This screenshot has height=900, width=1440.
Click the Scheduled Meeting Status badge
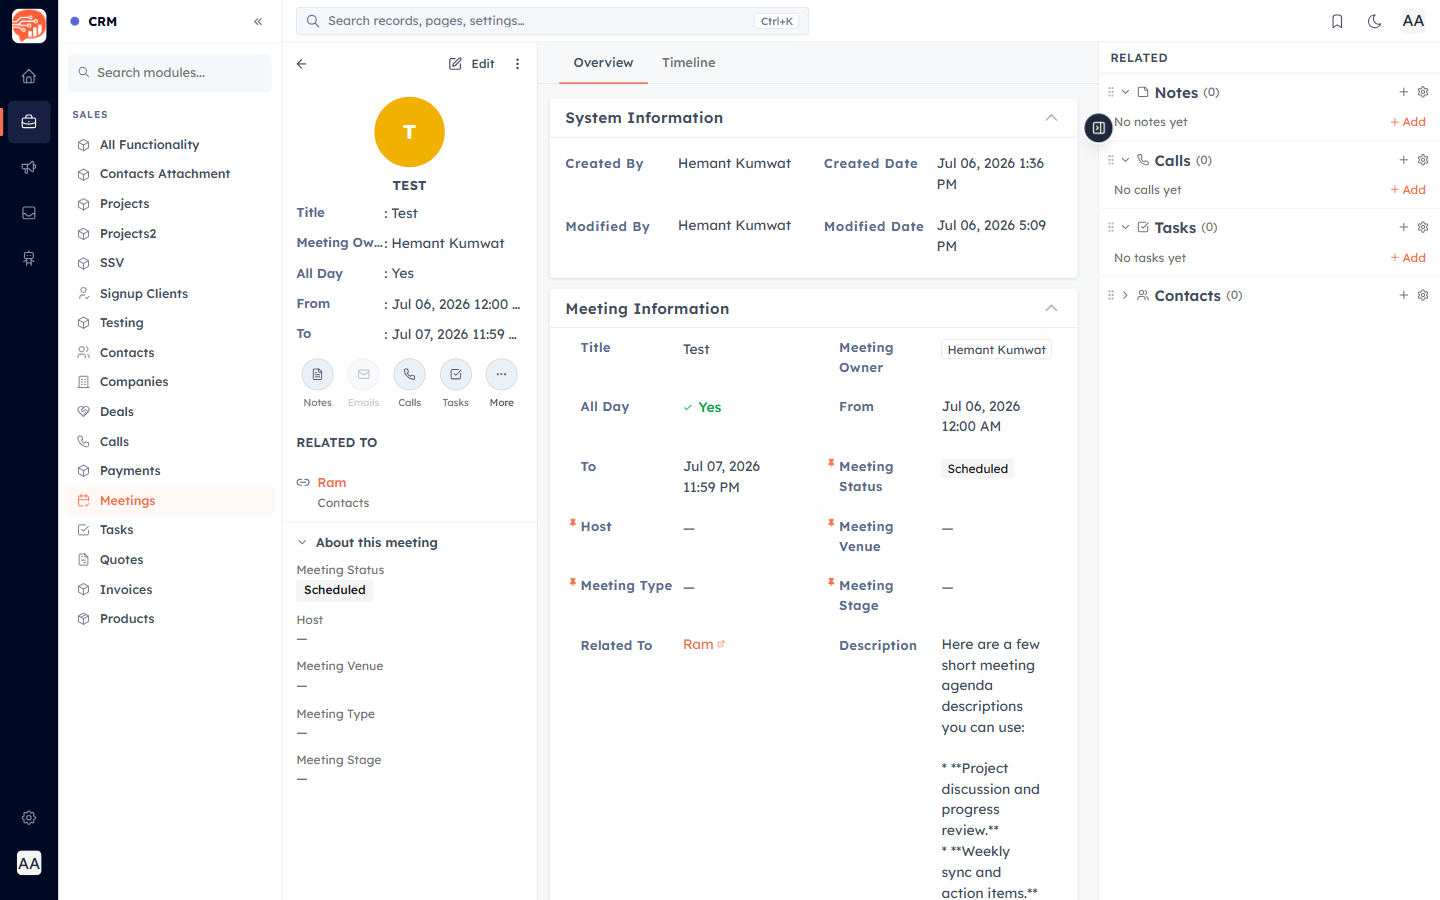pos(977,469)
